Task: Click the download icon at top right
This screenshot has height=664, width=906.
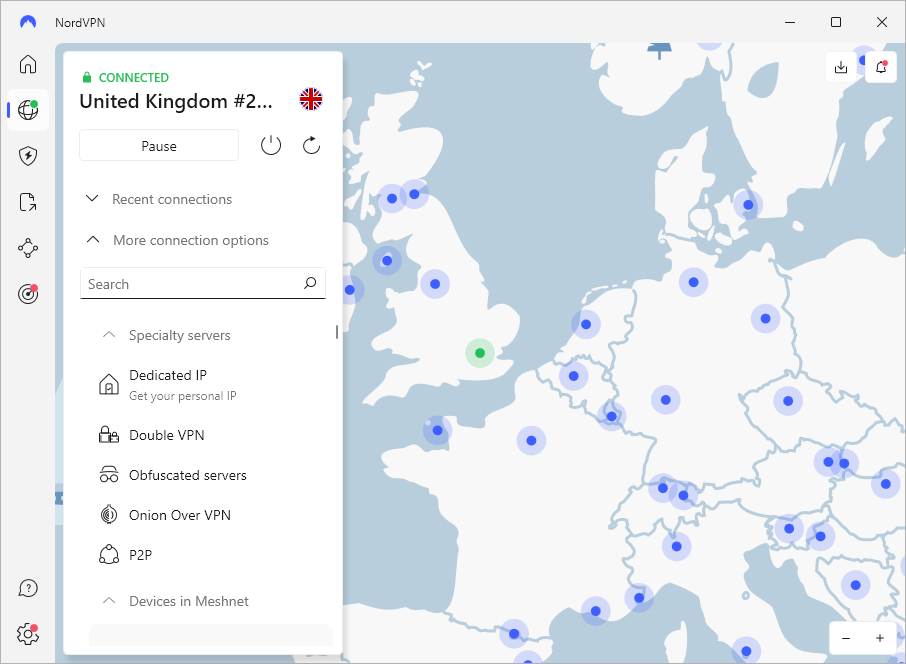Action: click(x=841, y=67)
